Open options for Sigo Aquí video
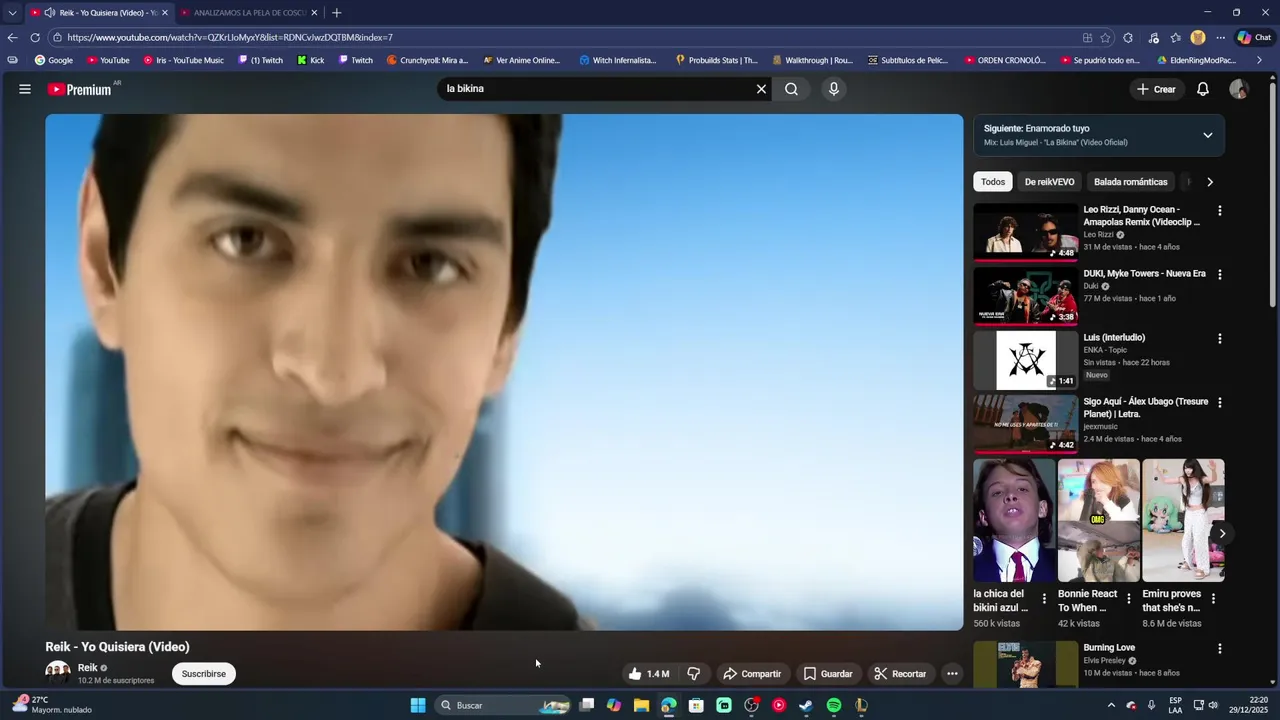This screenshot has width=1280, height=720. click(x=1219, y=403)
